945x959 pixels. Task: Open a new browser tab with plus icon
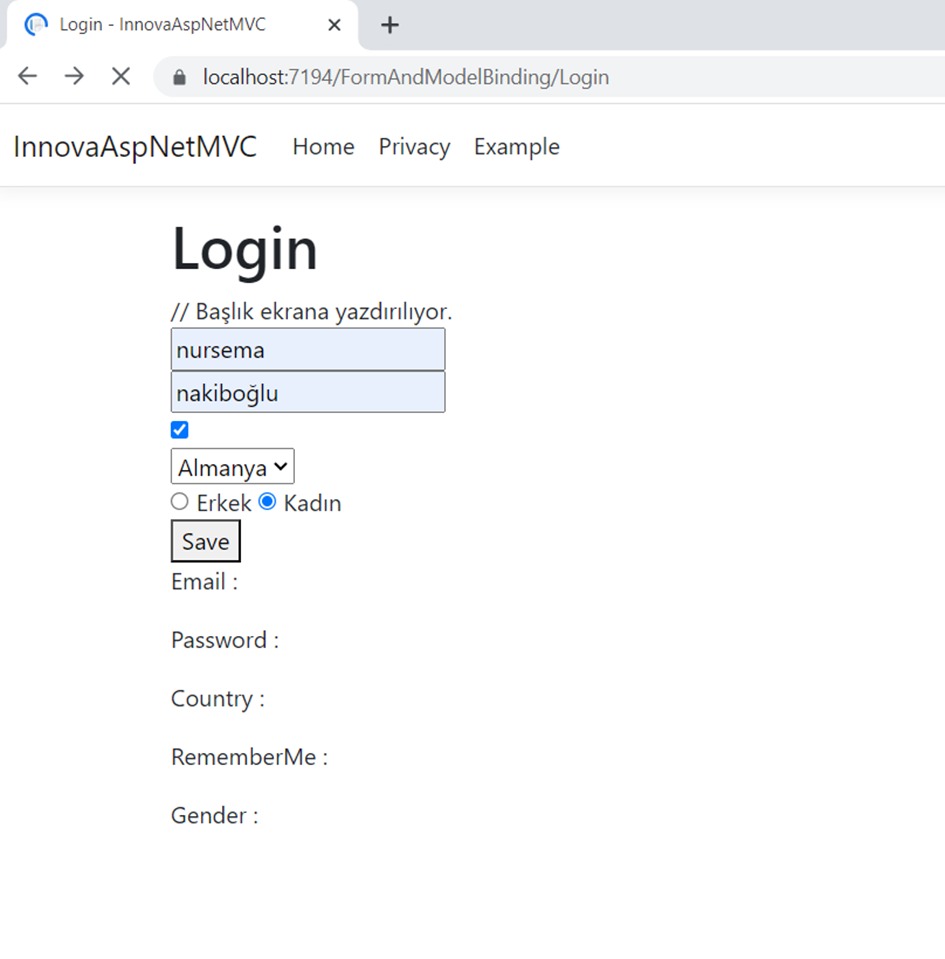coord(390,25)
